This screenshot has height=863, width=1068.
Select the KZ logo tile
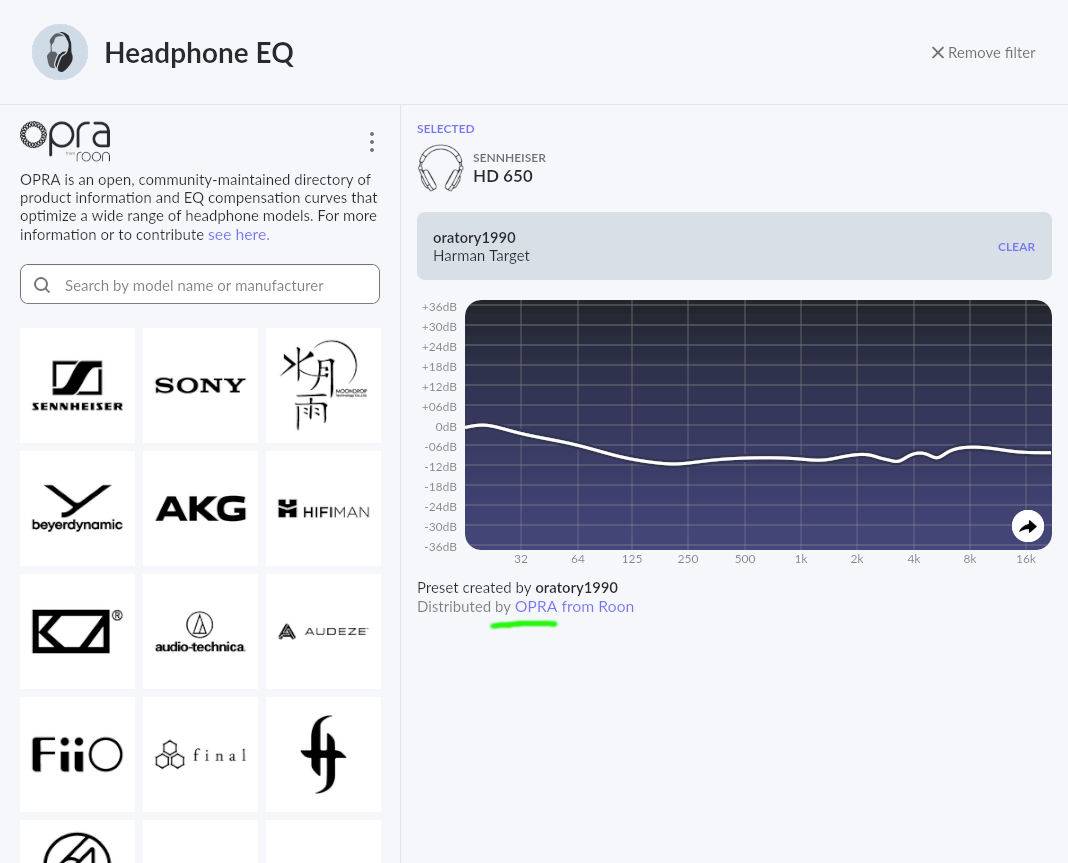point(77,631)
